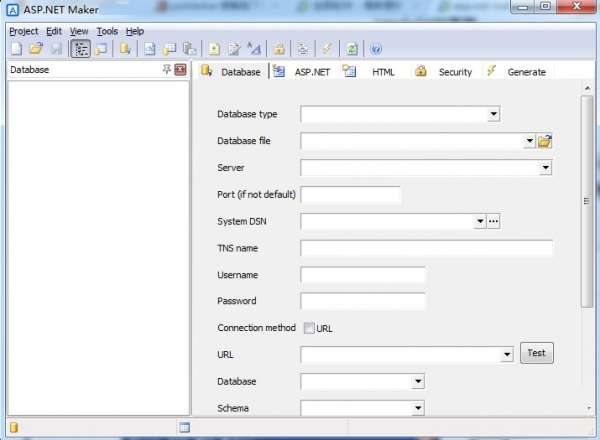Click the New project toolbar icon

pyautogui.click(x=16, y=49)
